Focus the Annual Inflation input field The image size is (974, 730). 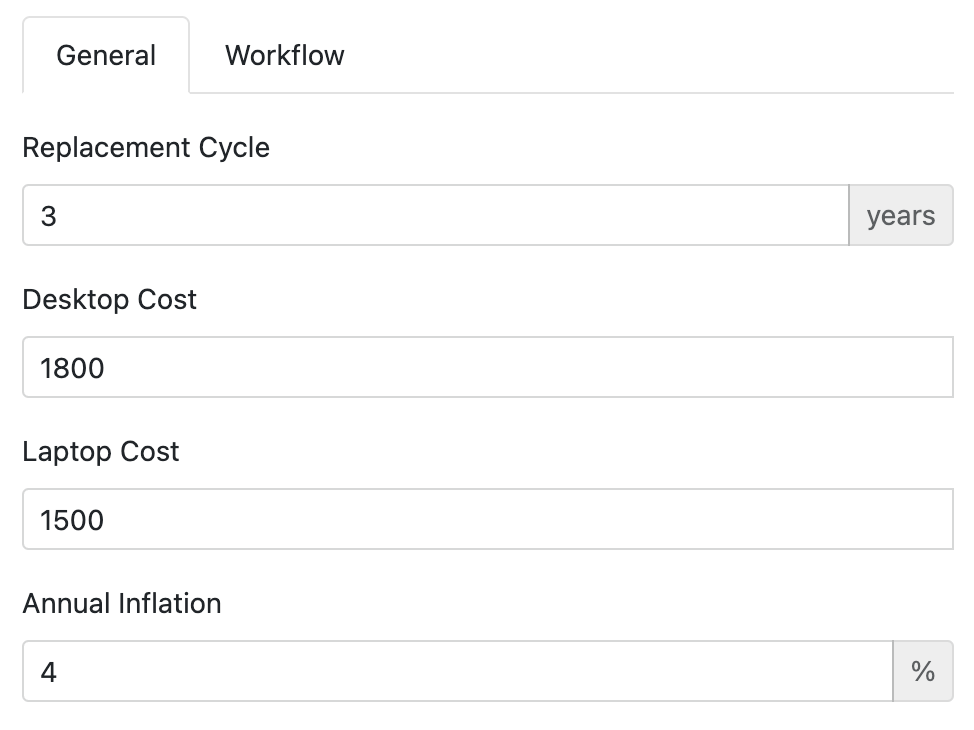pyautogui.click(x=457, y=672)
